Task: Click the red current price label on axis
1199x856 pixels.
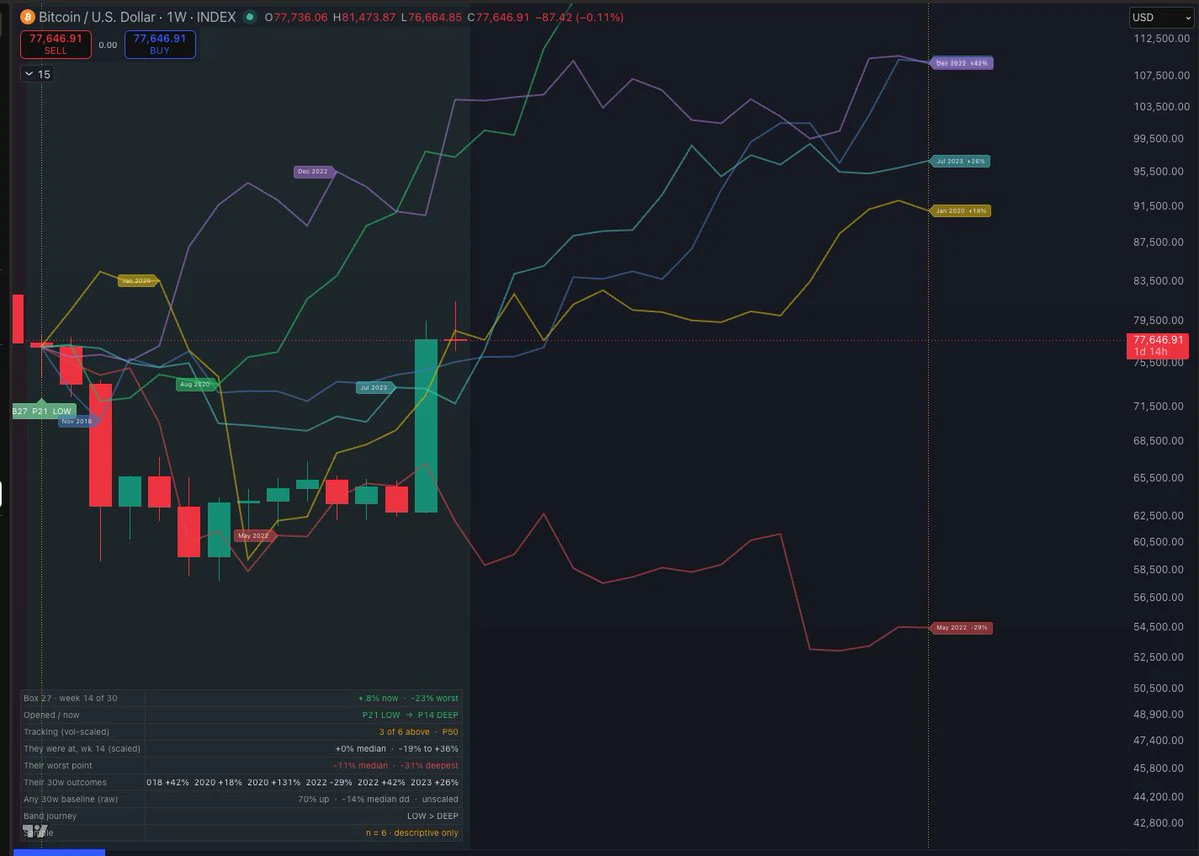Action: 1157,346
